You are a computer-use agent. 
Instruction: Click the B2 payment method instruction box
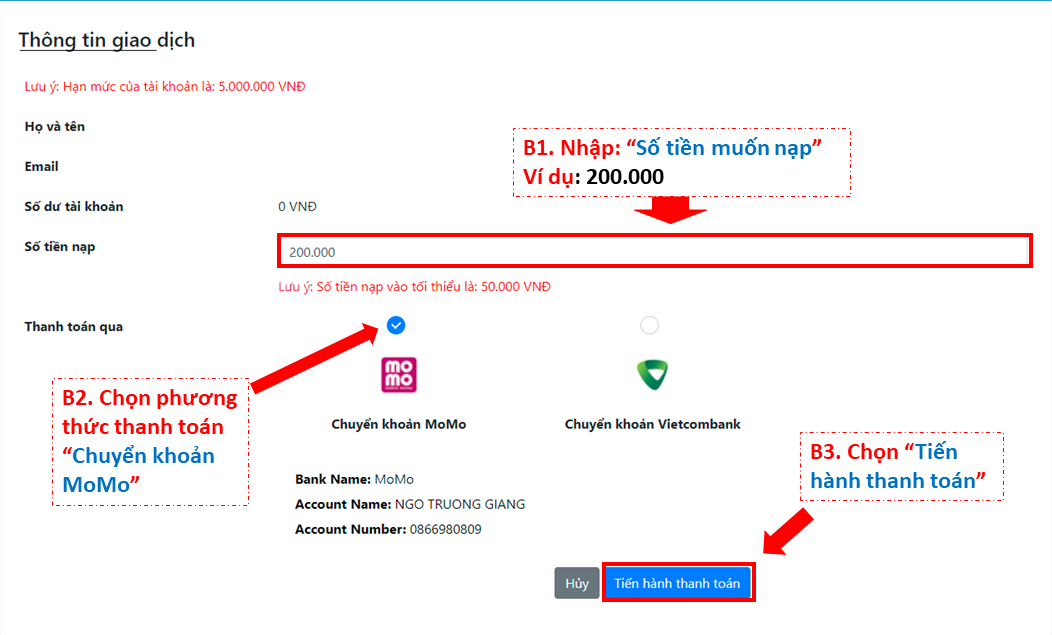[150, 441]
